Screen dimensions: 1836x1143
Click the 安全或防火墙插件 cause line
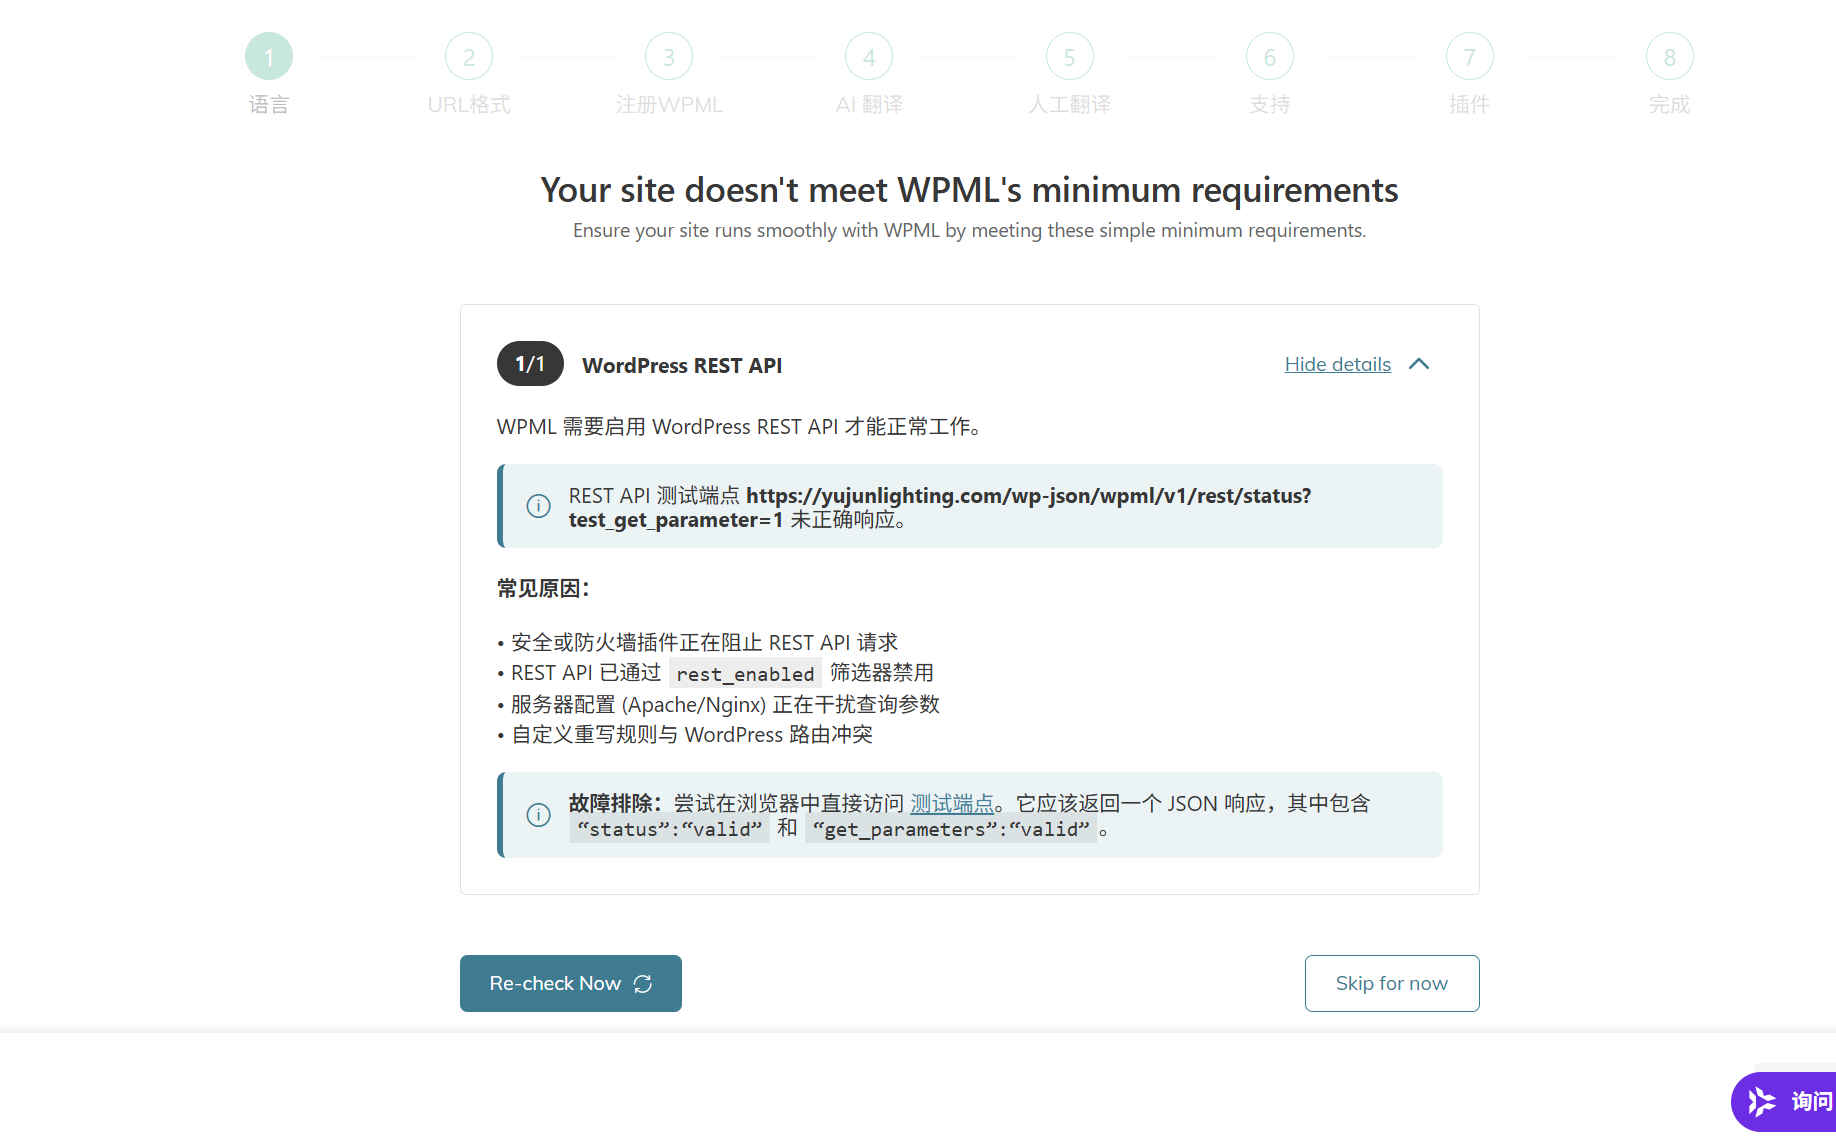698,642
